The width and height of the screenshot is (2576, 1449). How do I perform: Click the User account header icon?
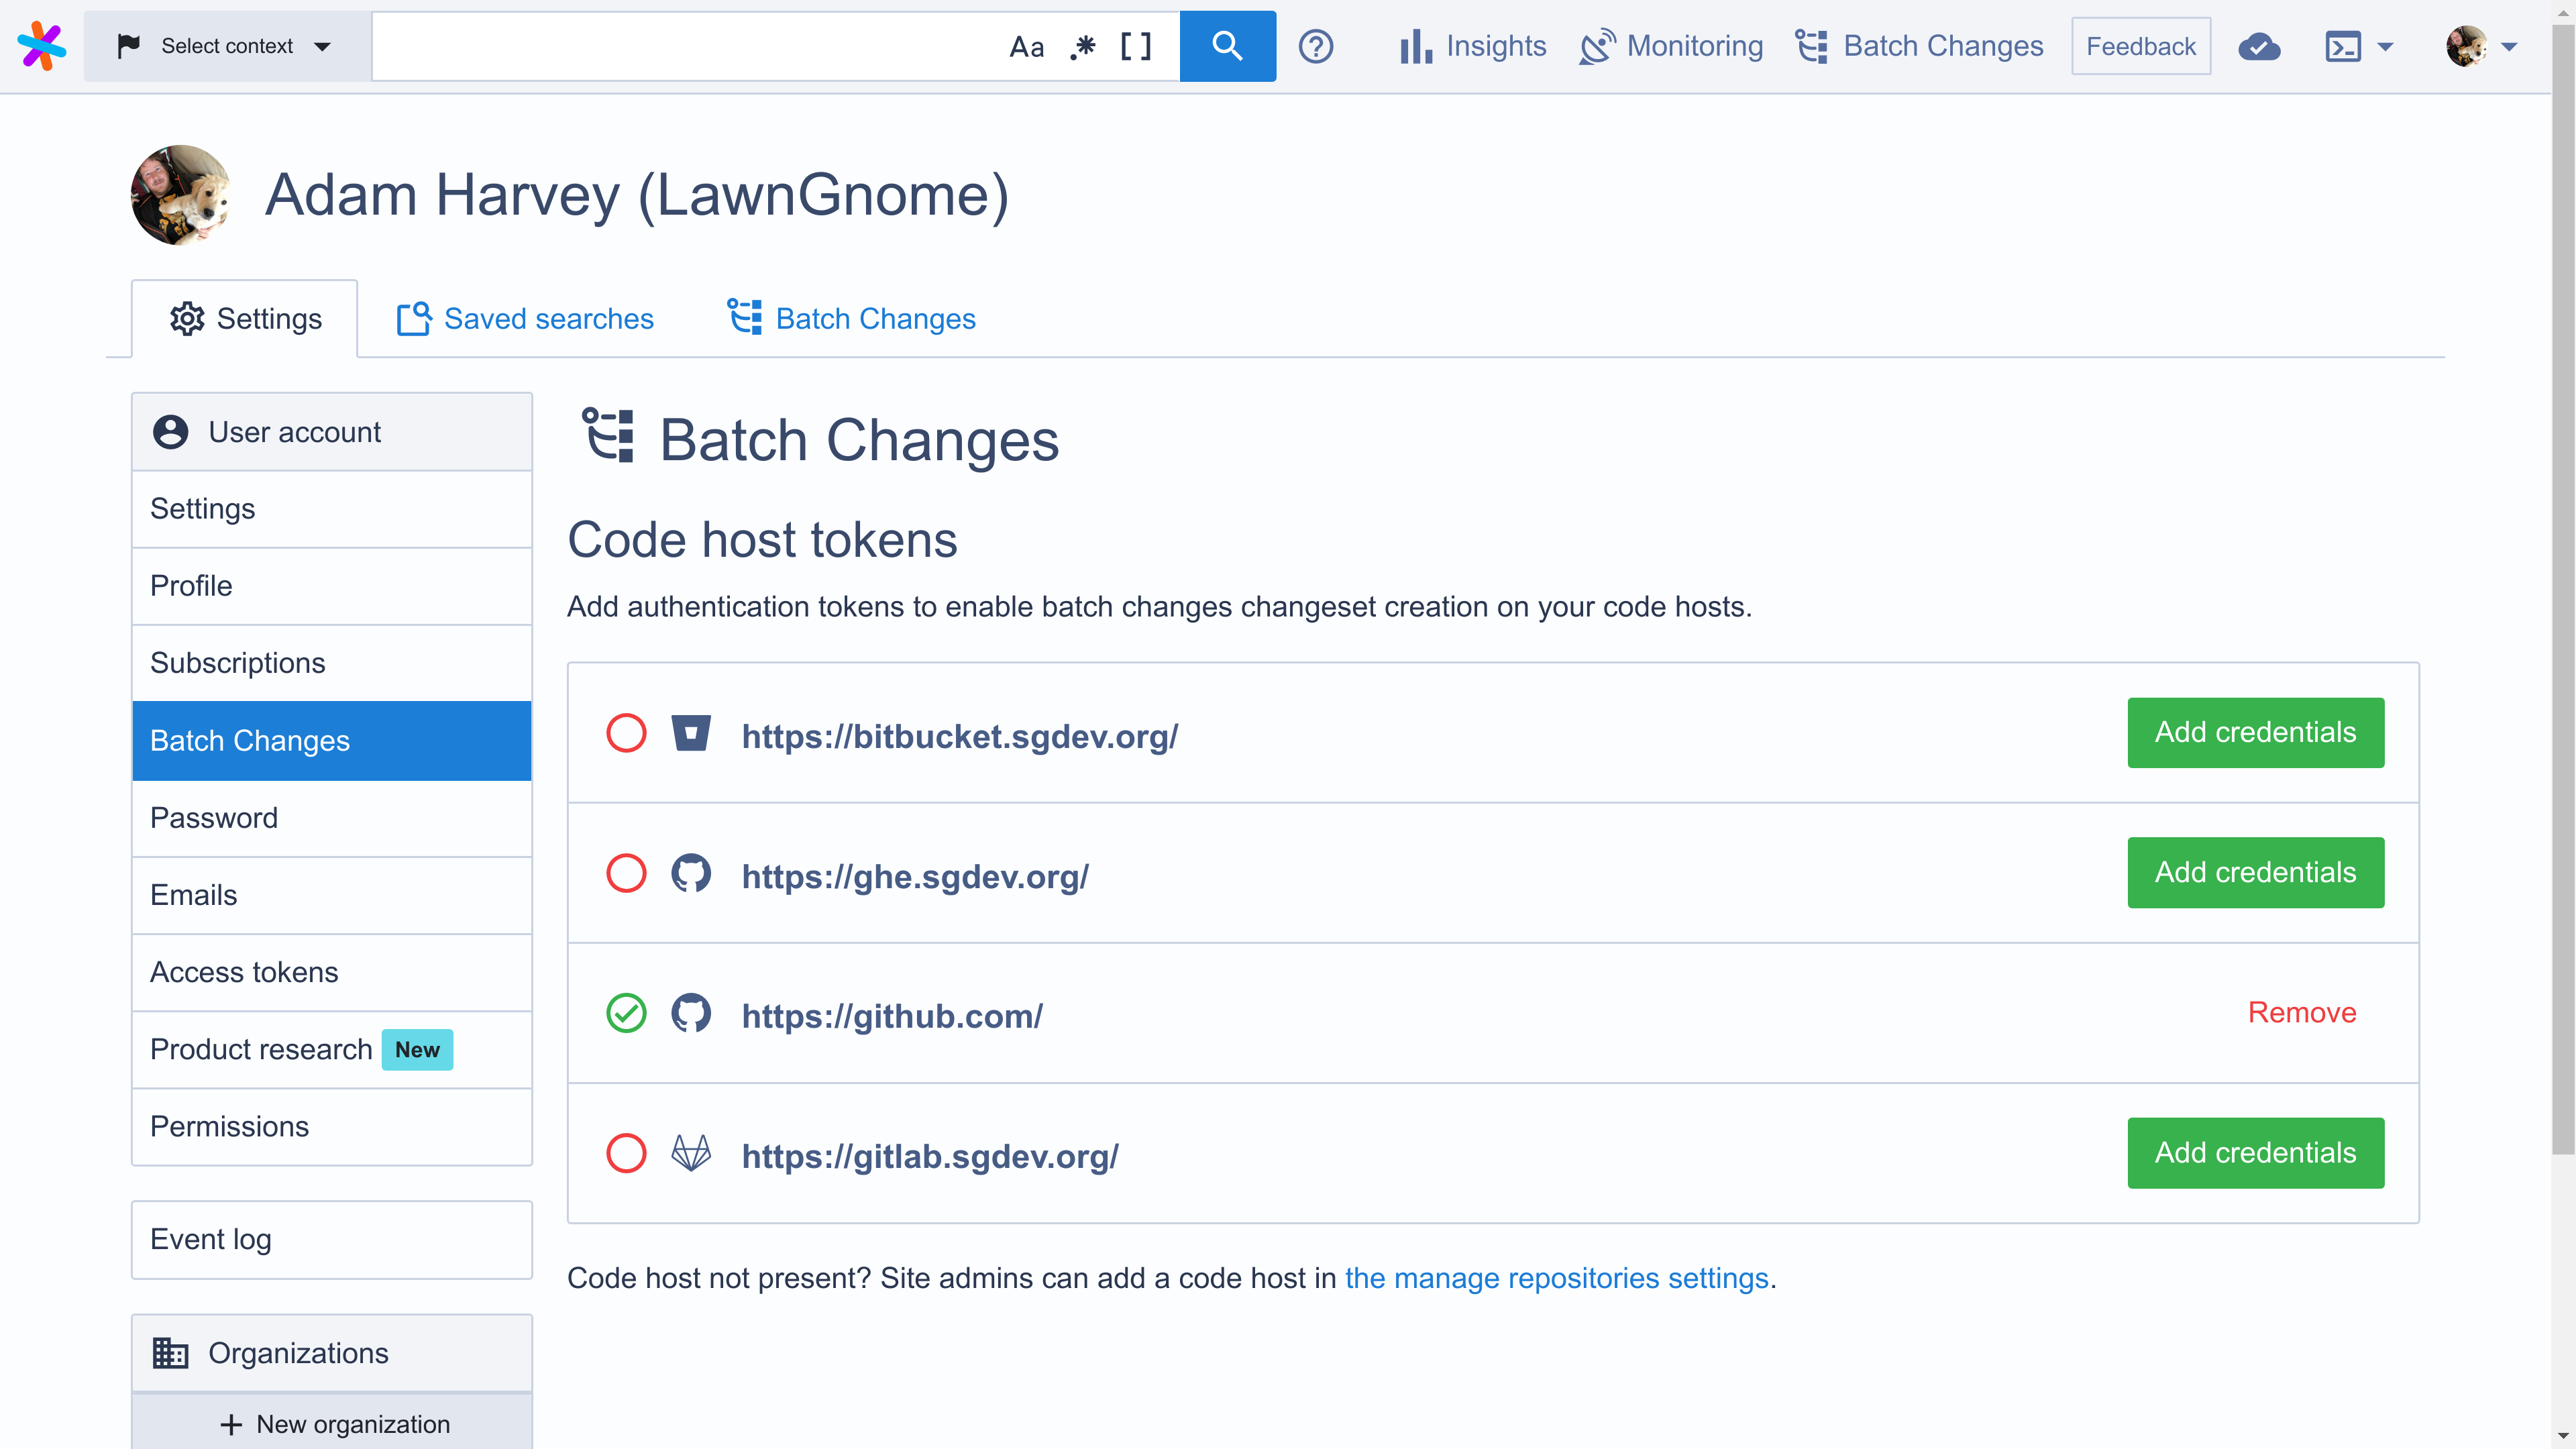point(171,432)
